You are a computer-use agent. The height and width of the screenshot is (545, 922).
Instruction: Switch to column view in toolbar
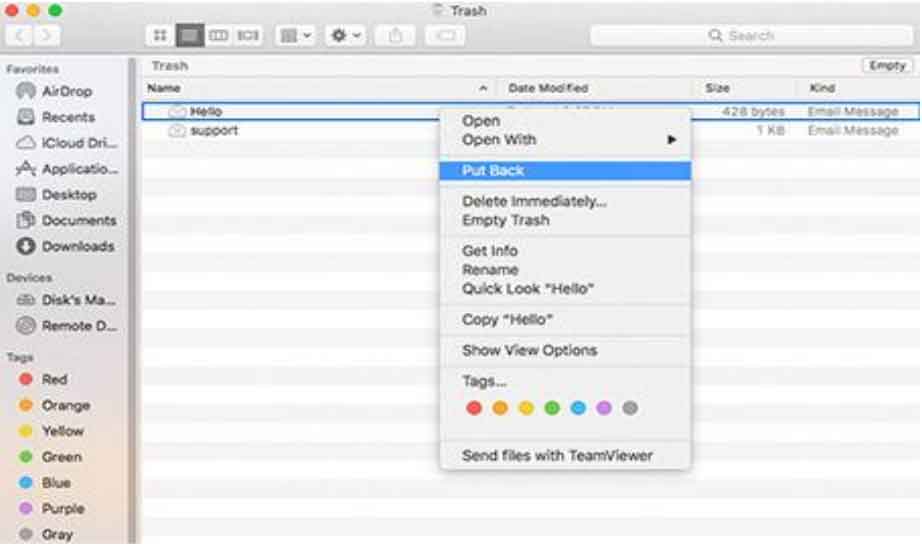[218, 35]
